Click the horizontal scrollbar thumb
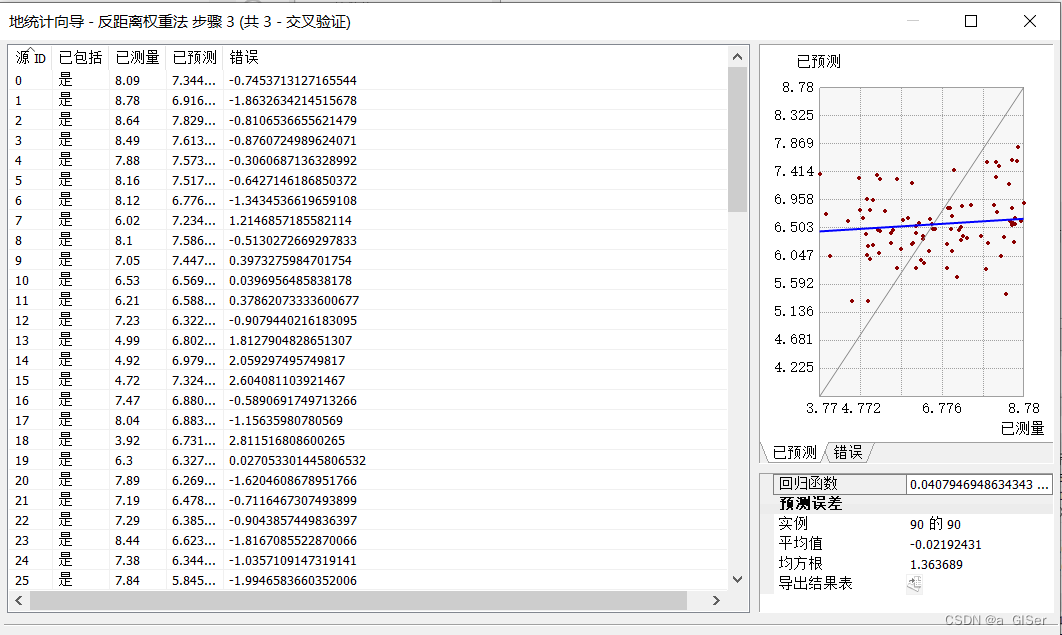The image size is (1062, 635). click(358, 600)
